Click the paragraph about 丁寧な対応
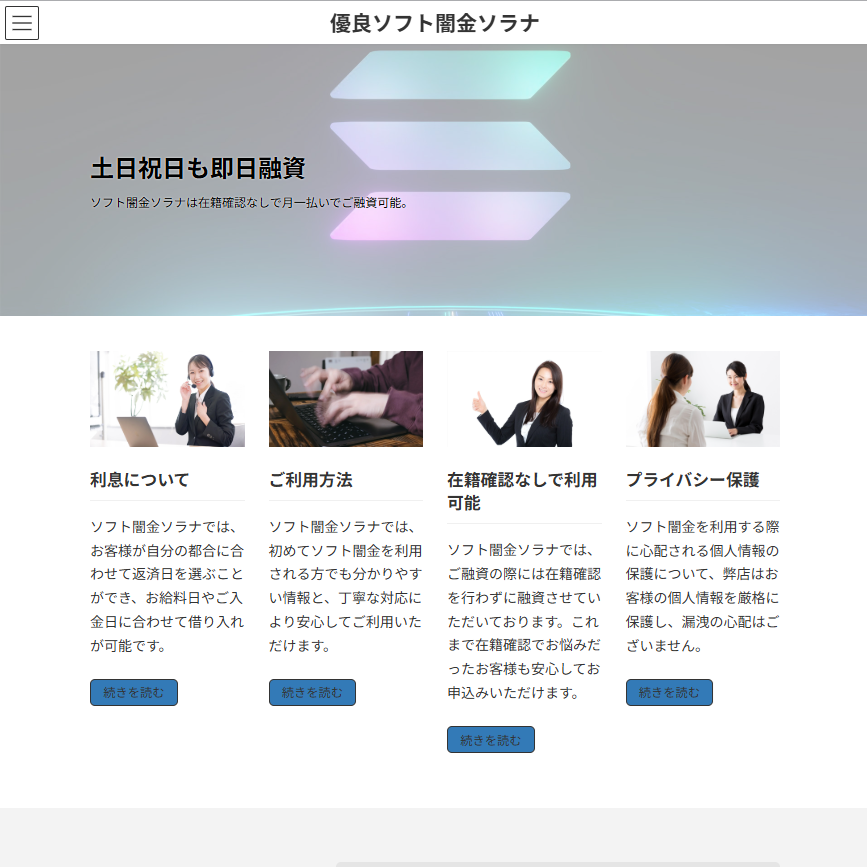Viewport: 867px width, 867px height. click(x=346, y=586)
